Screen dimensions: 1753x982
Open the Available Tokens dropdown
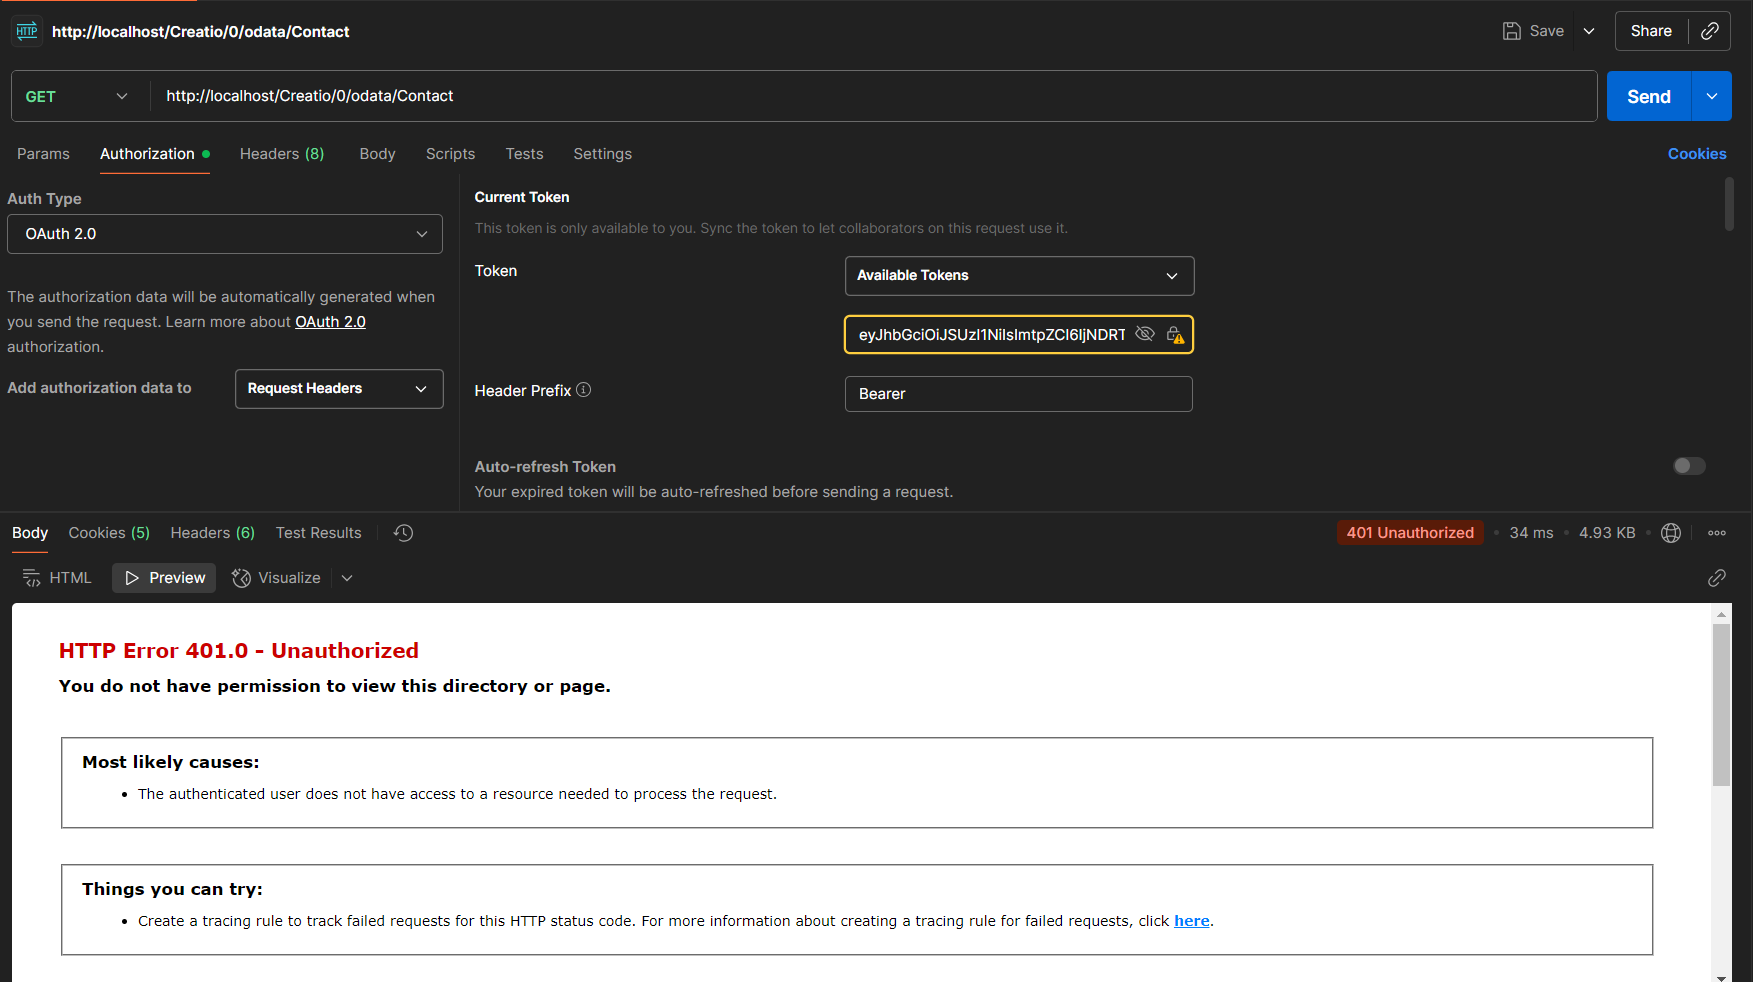(1019, 276)
